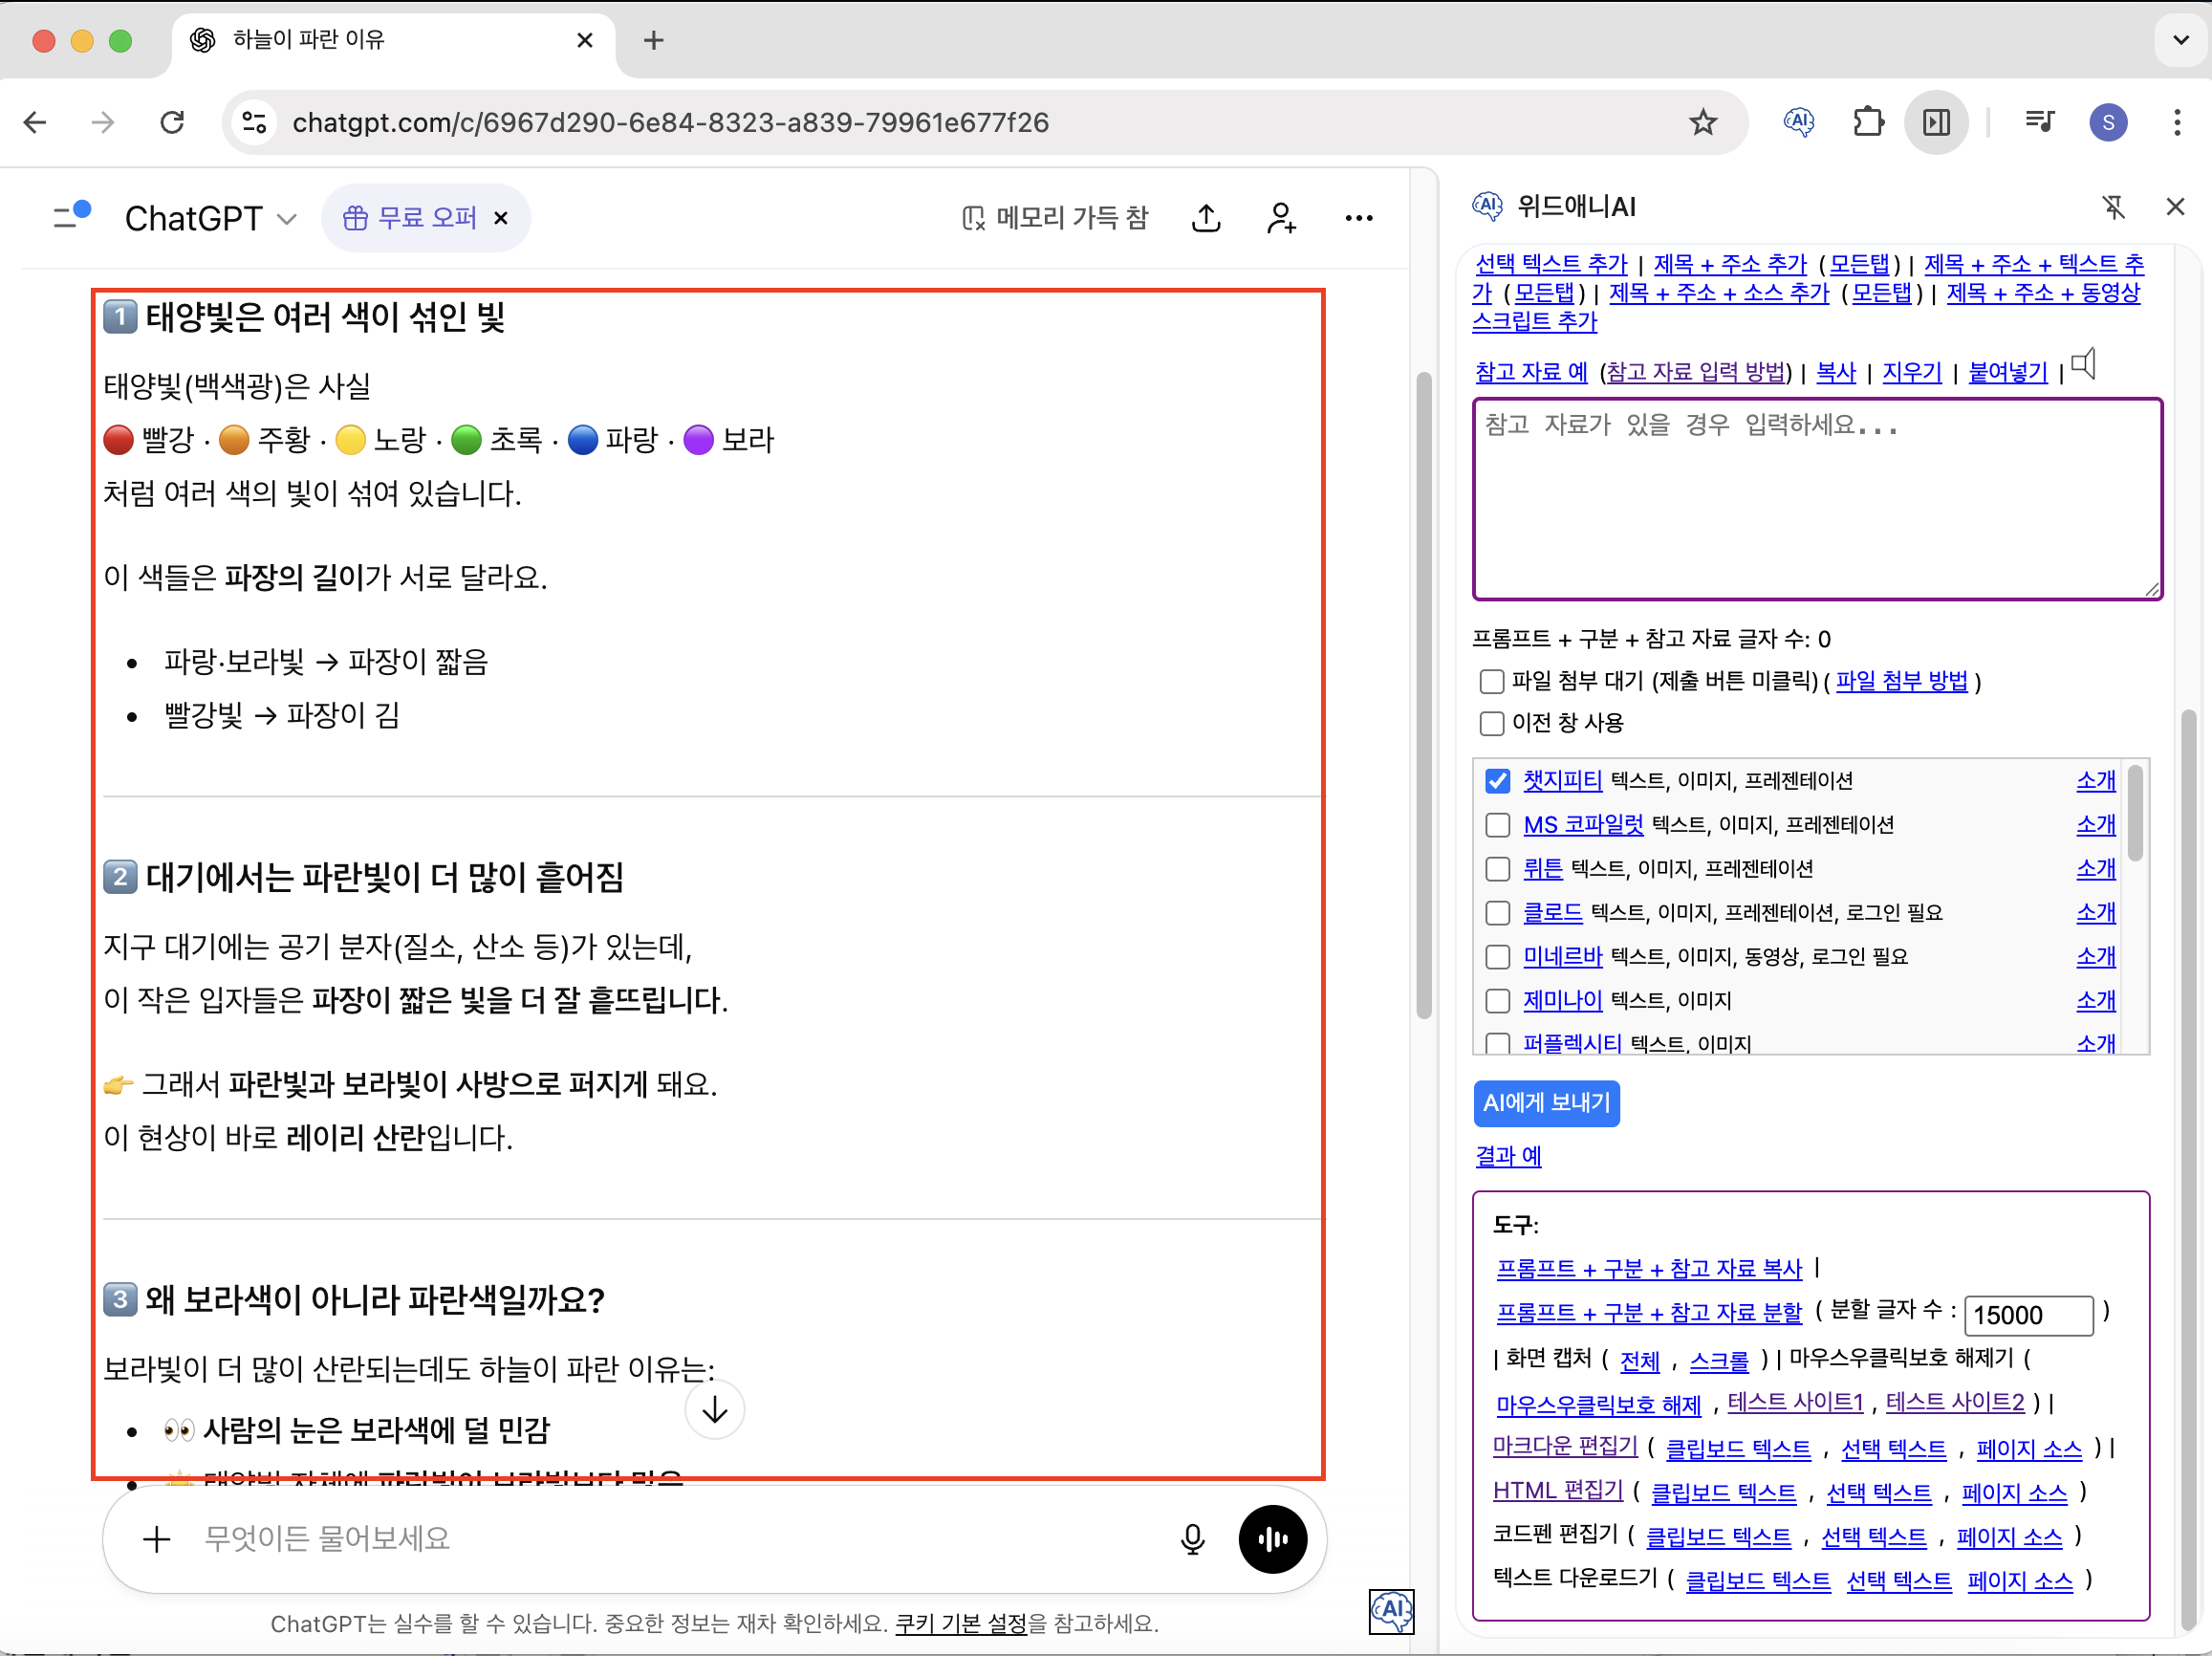Image resolution: width=2212 pixels, height=1656 pixels.
Task: Open the tab search chevron dropdown
Action: (2180, 40)
